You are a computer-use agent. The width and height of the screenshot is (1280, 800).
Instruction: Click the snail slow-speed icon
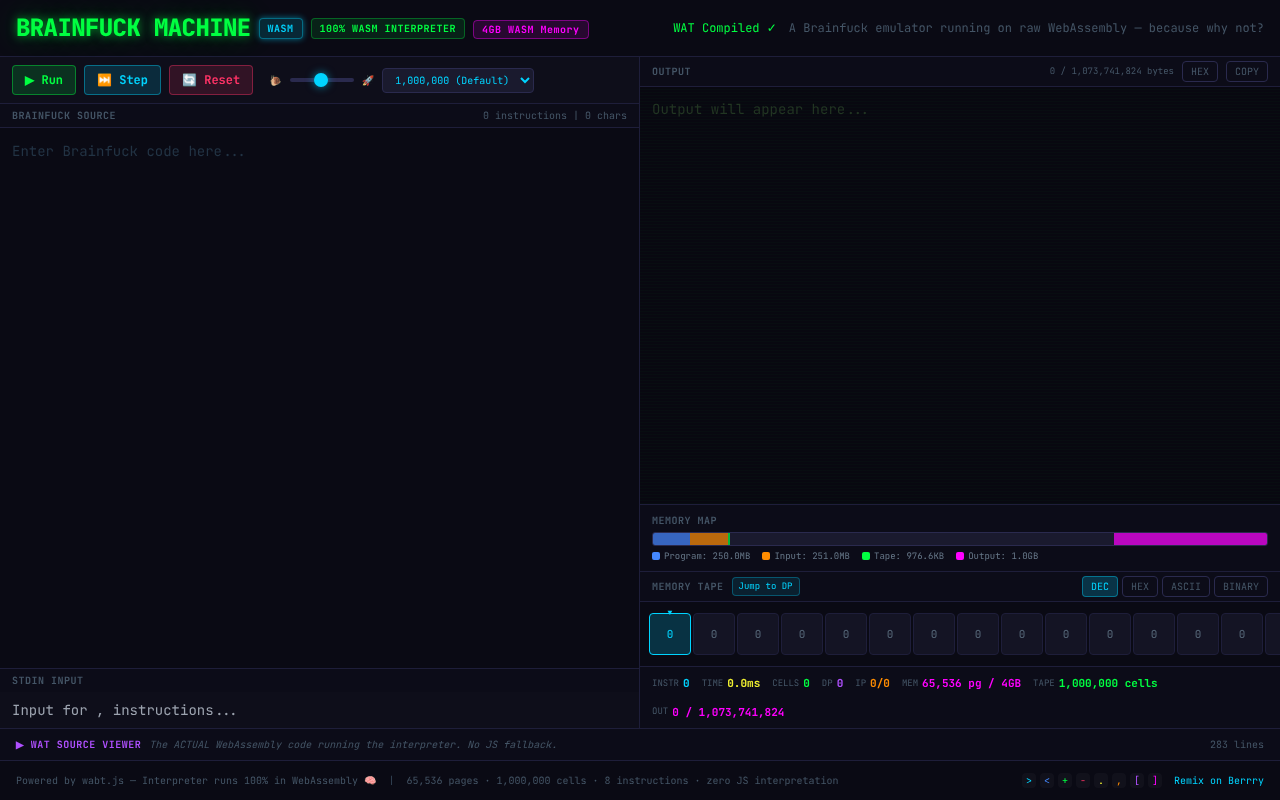275,81
